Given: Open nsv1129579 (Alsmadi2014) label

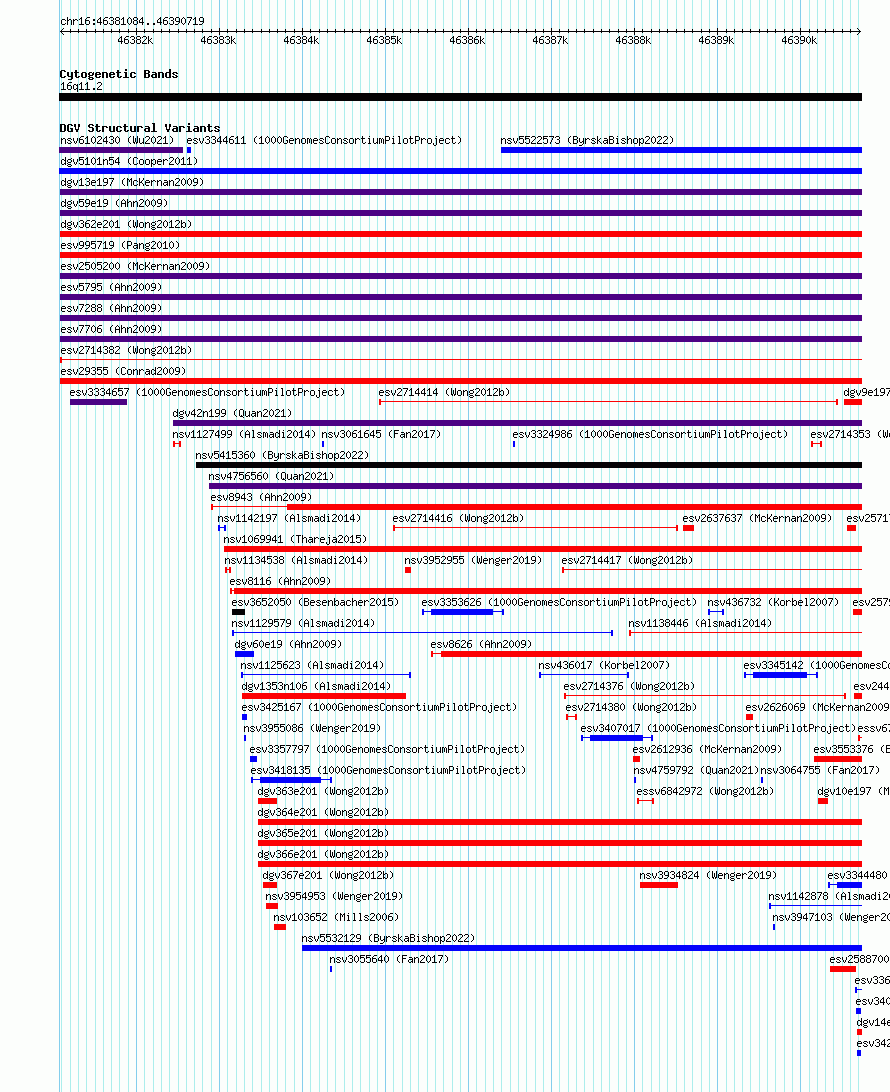Looking at the screenshot, I should click(x=304, y=623).
